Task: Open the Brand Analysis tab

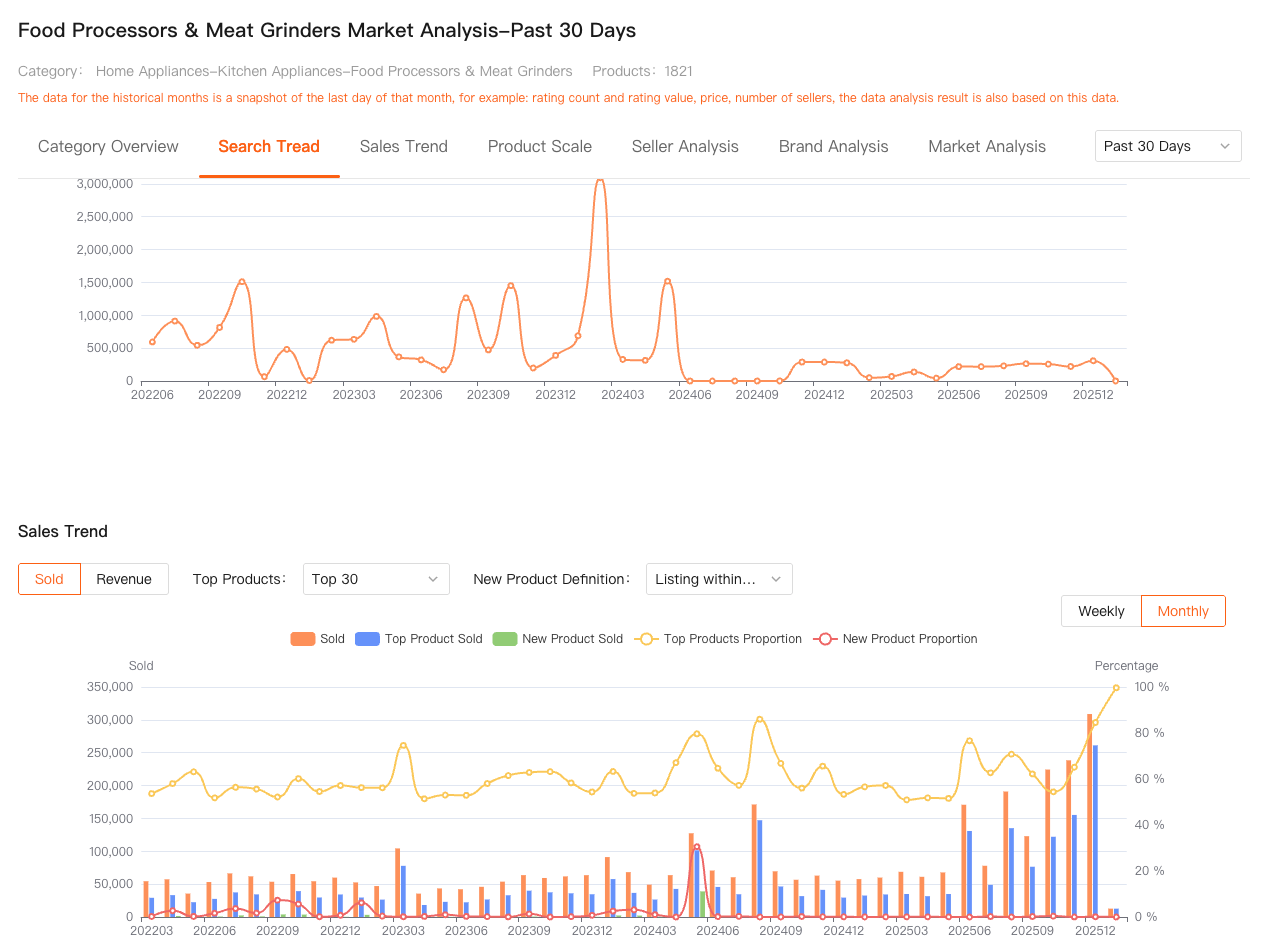Action: 833,147
